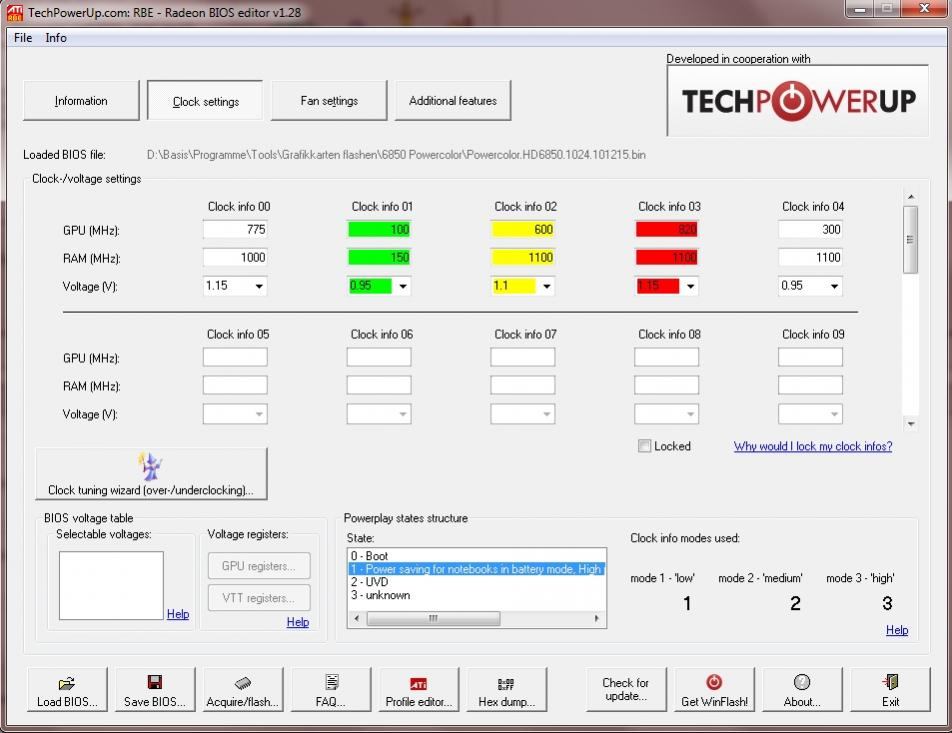This screenshot has height=733, width=952.
Task: Expand Clock info 00 voltage dropdown
Action: tap(259, 286)
